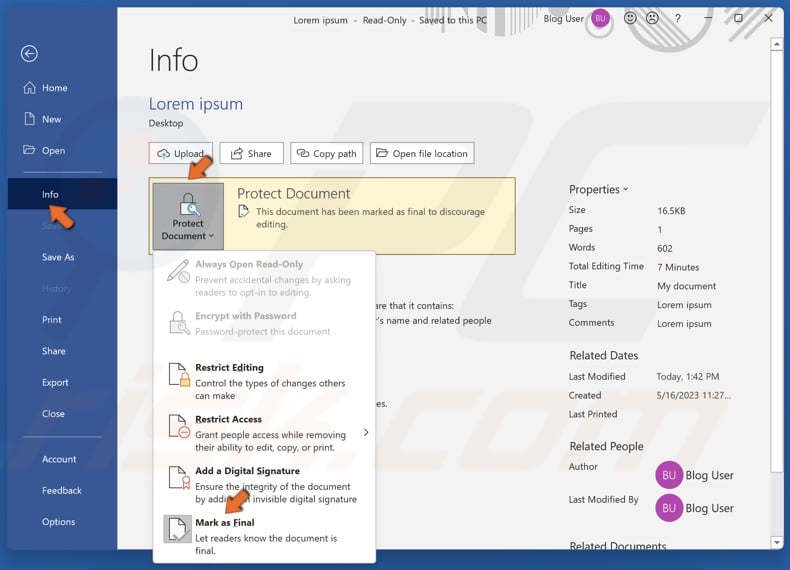Click the Open folder icon
Viewport: 790px width, 570px height.
tap(29, 150)
